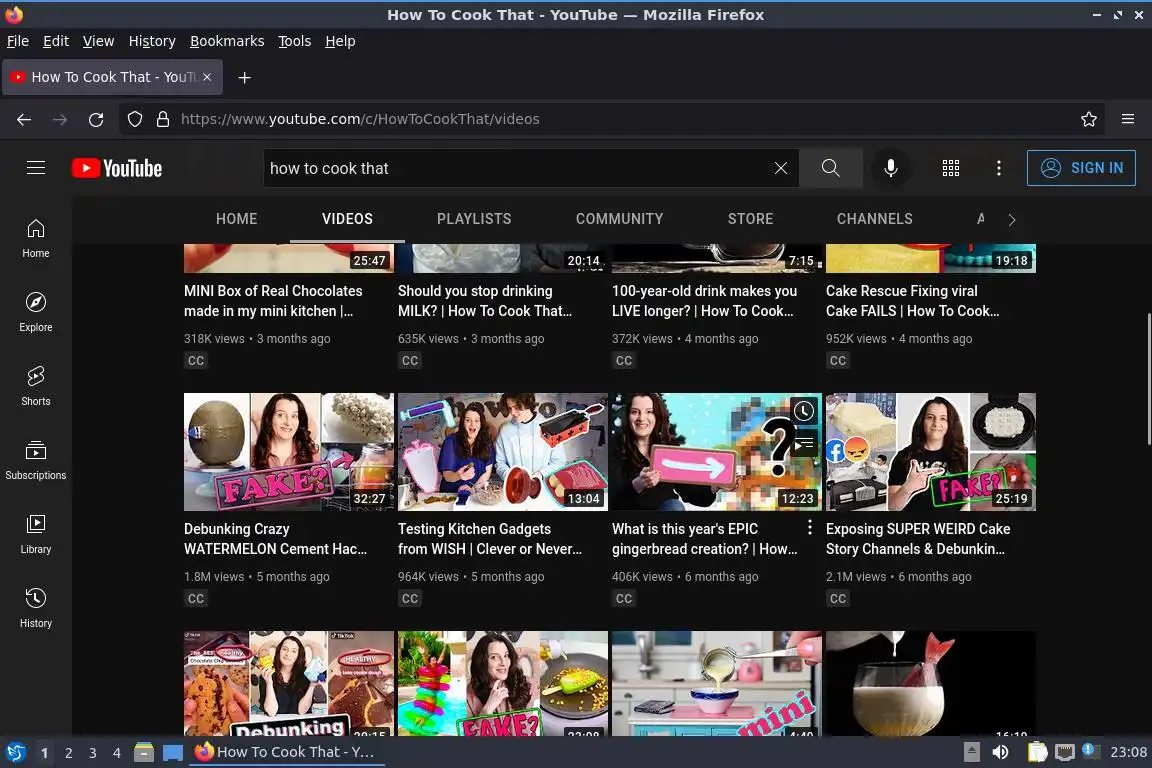Open 'Cake Rescue Fixing viral Cake FAILS' video
The height and width of the screenshot is (768, 1152).
click(912, 301)
